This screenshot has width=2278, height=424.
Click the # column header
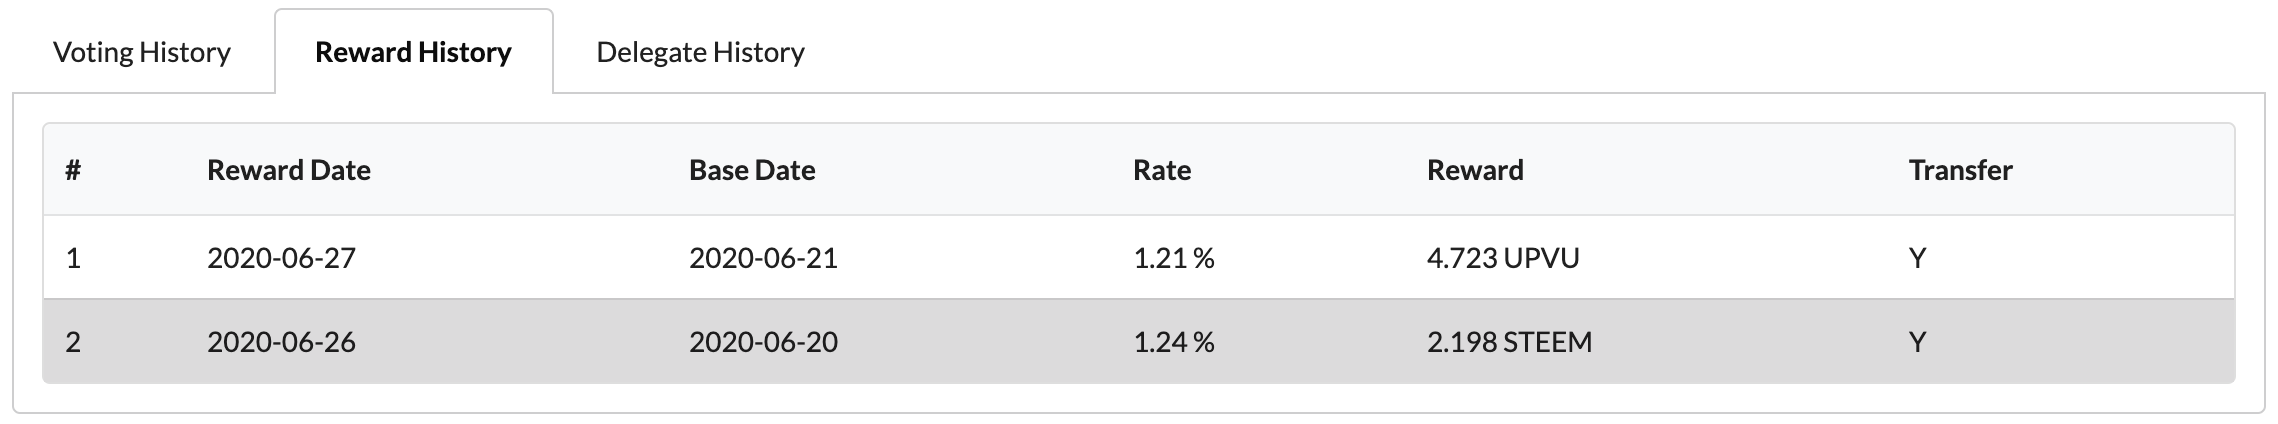(73, 170)
